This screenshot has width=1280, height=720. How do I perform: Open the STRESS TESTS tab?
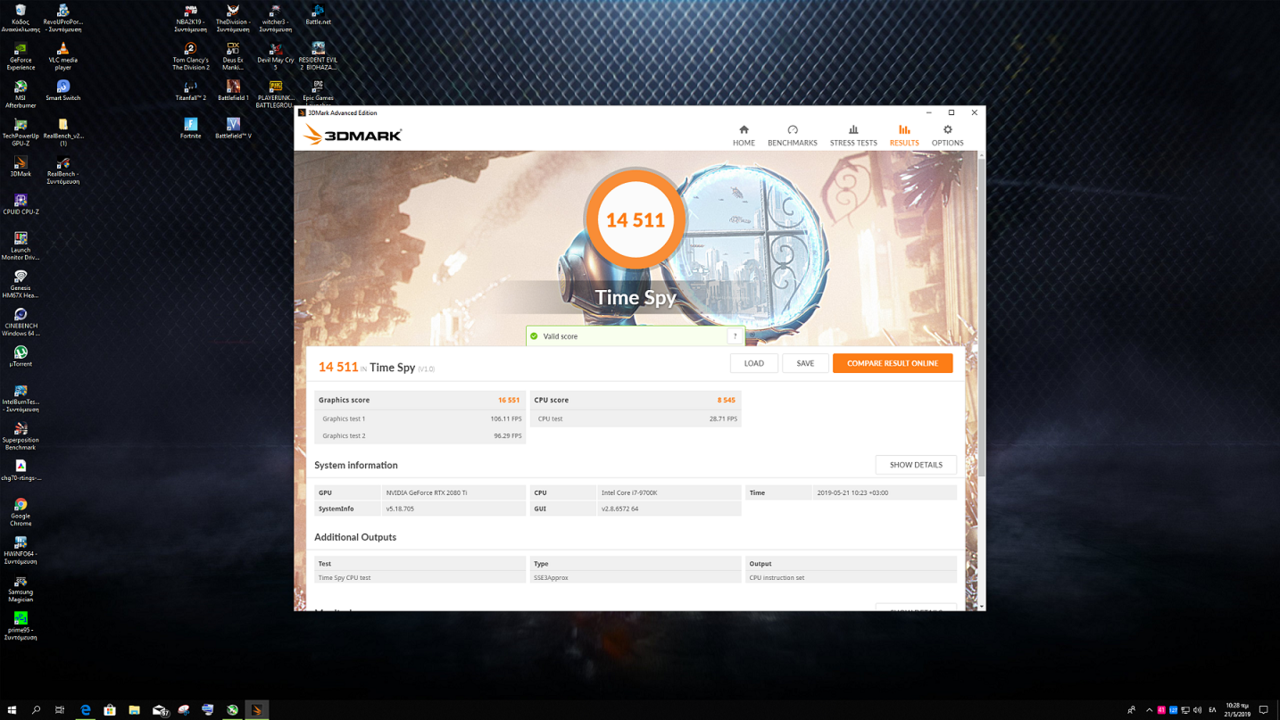[x=853, y=136]
